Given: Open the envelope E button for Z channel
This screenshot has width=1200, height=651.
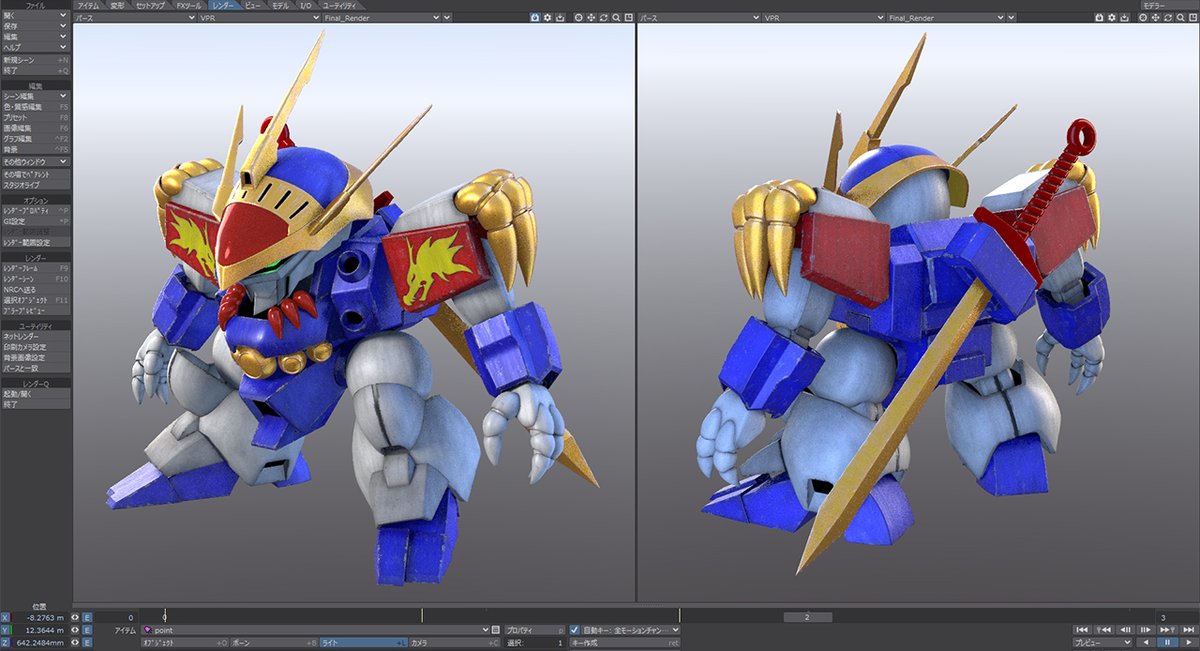Looking at the screenshot, I should [x=87, y=643].
